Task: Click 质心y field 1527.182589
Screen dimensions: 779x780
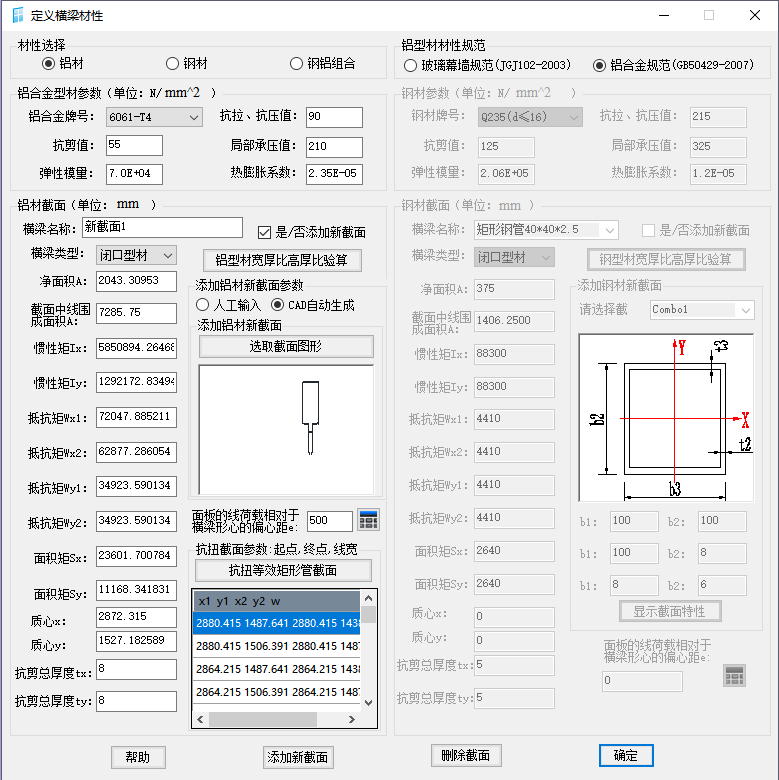Action: (136, 641)
